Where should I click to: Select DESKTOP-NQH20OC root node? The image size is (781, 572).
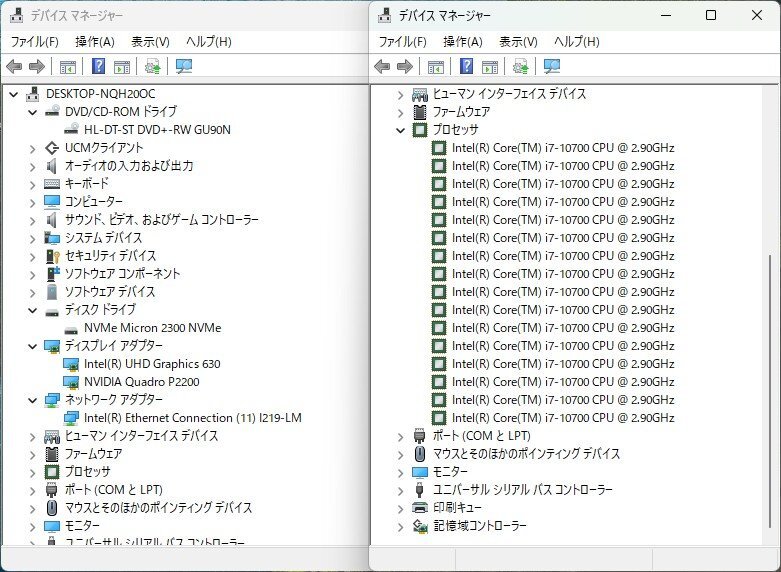(100, 94)
